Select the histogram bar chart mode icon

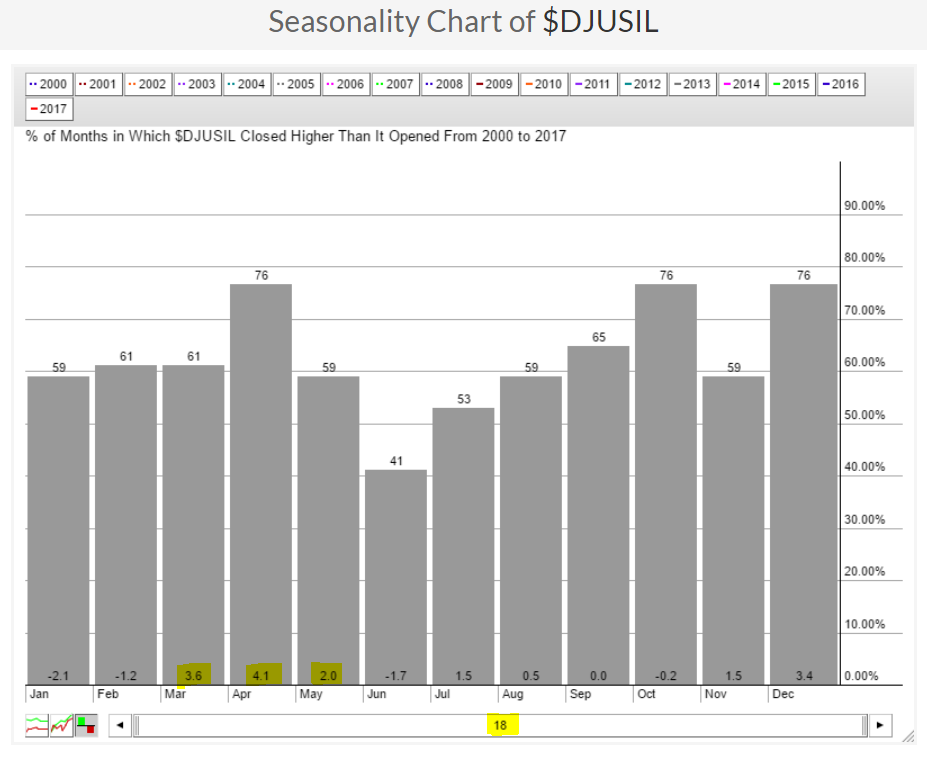tap(86, 724)
